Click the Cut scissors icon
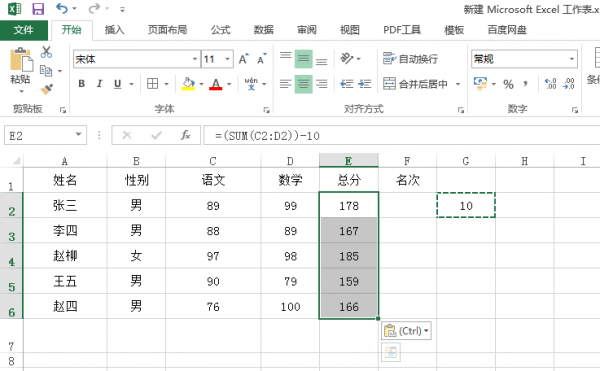Image resolution: width=600 pixels, height=371 pixels. point(46,52)
